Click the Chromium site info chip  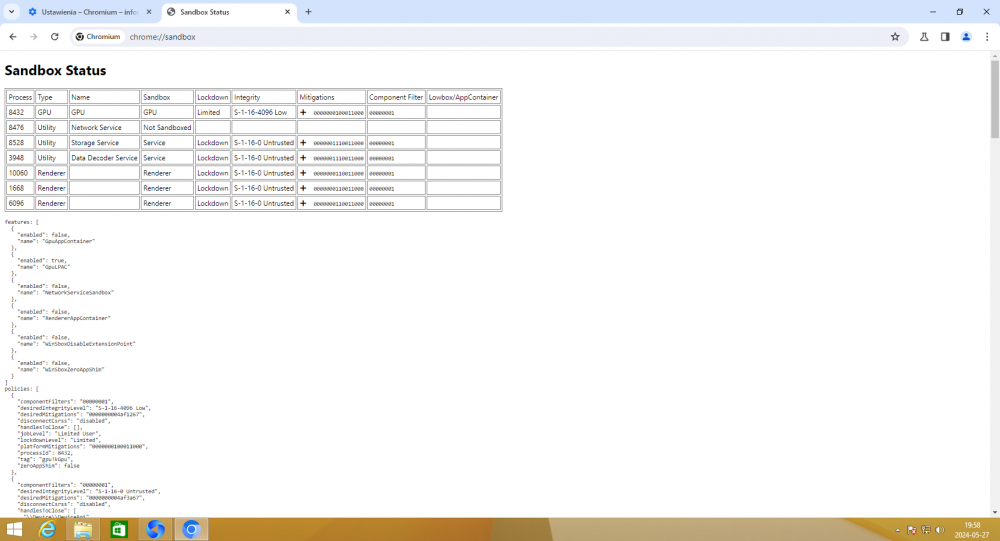[x=98, y=37]
